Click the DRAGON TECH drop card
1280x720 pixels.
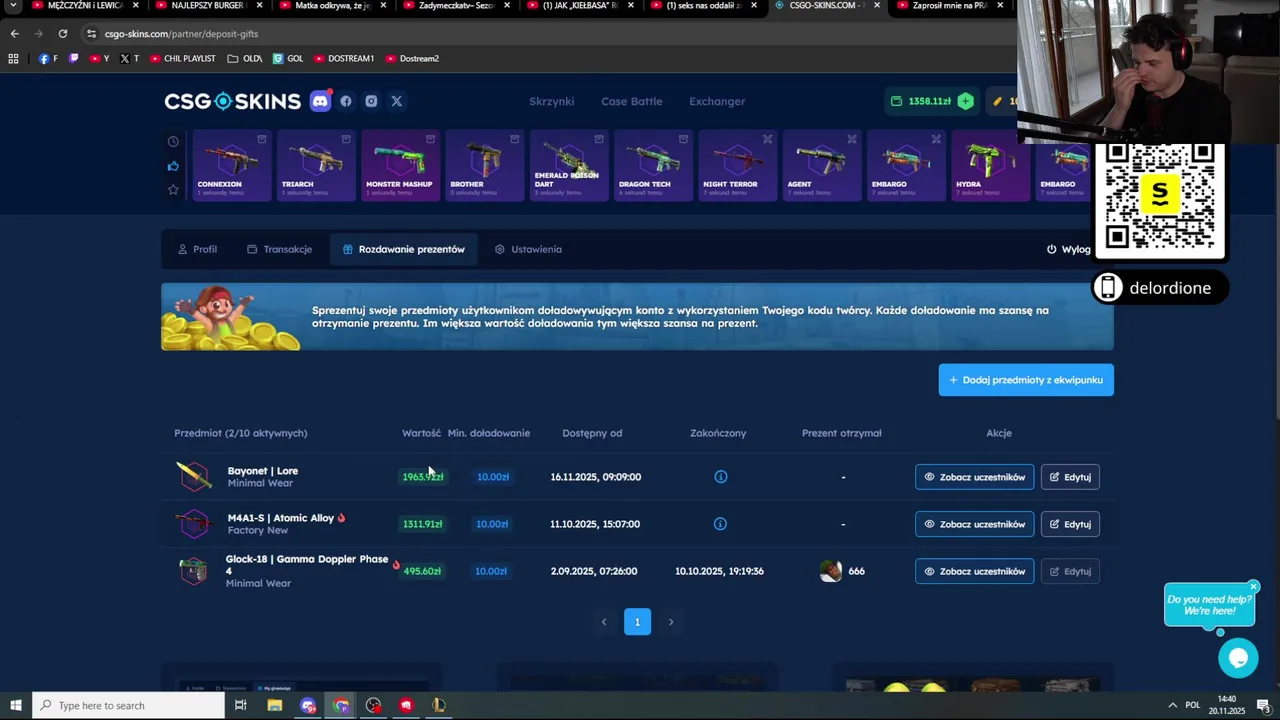pyautogui.click(x=653, y=166)
